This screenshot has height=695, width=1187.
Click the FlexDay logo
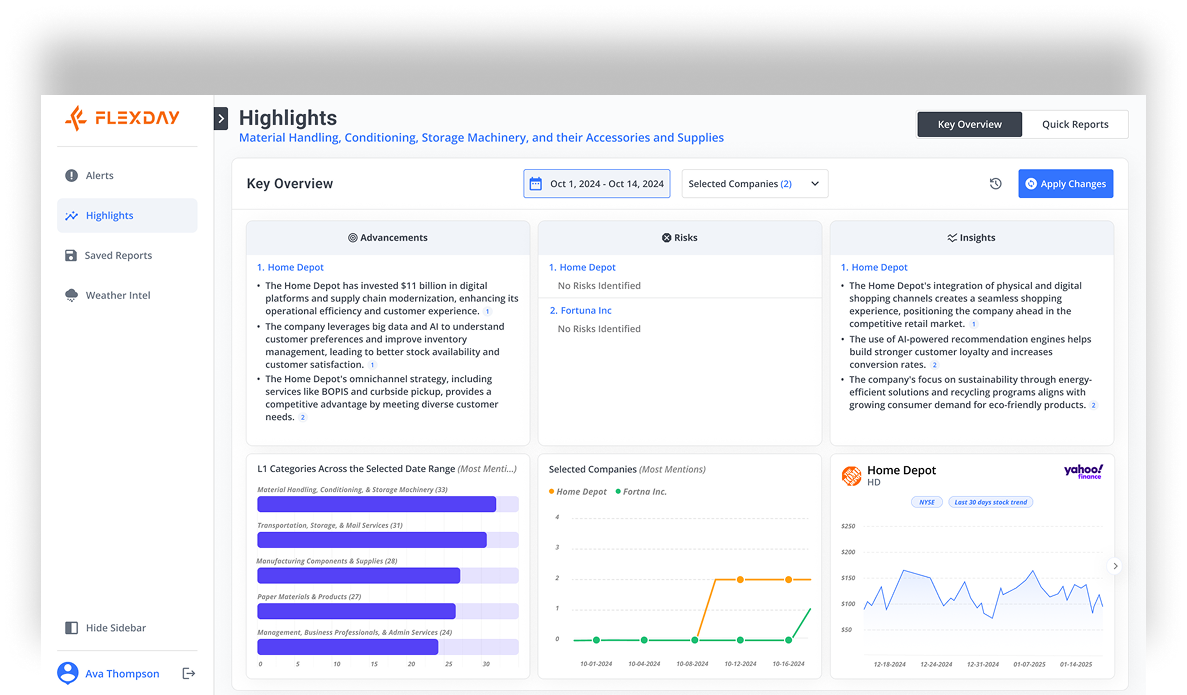coord(123,118)
